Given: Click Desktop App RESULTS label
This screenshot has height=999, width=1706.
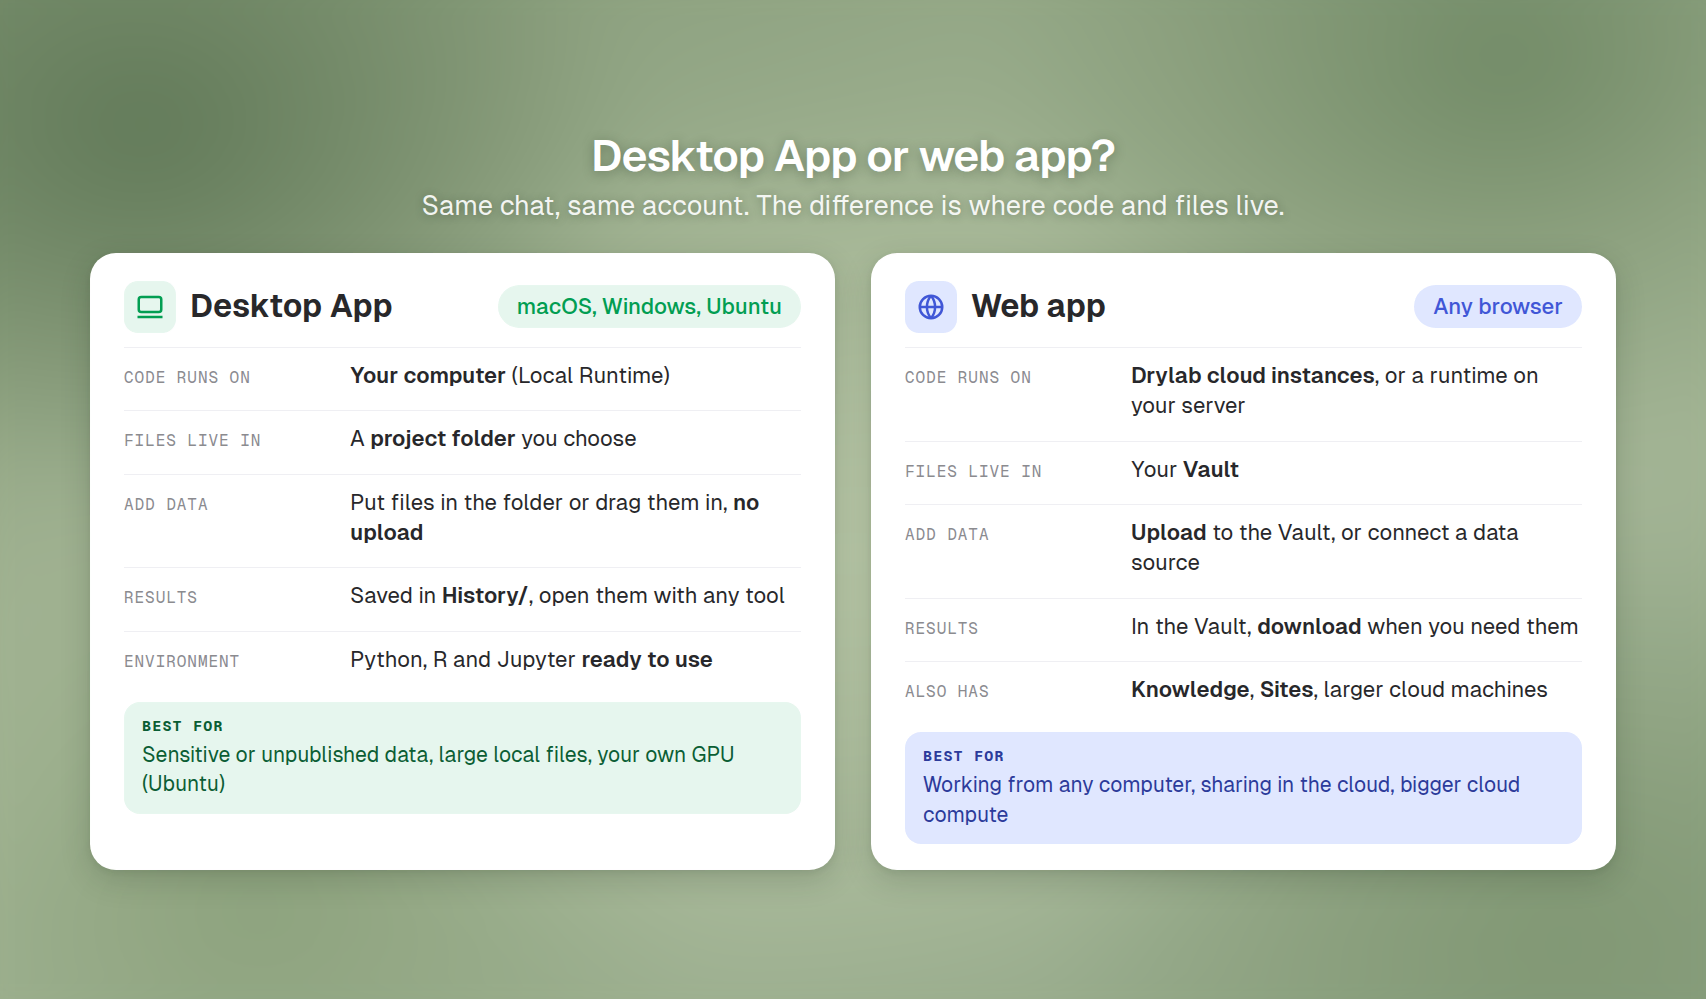Looking at the screenshot, I should coord(161,598).
